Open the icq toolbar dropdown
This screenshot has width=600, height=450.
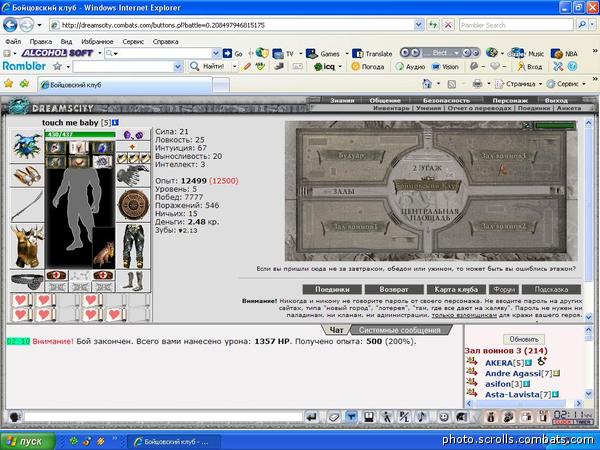pos(340,67)
